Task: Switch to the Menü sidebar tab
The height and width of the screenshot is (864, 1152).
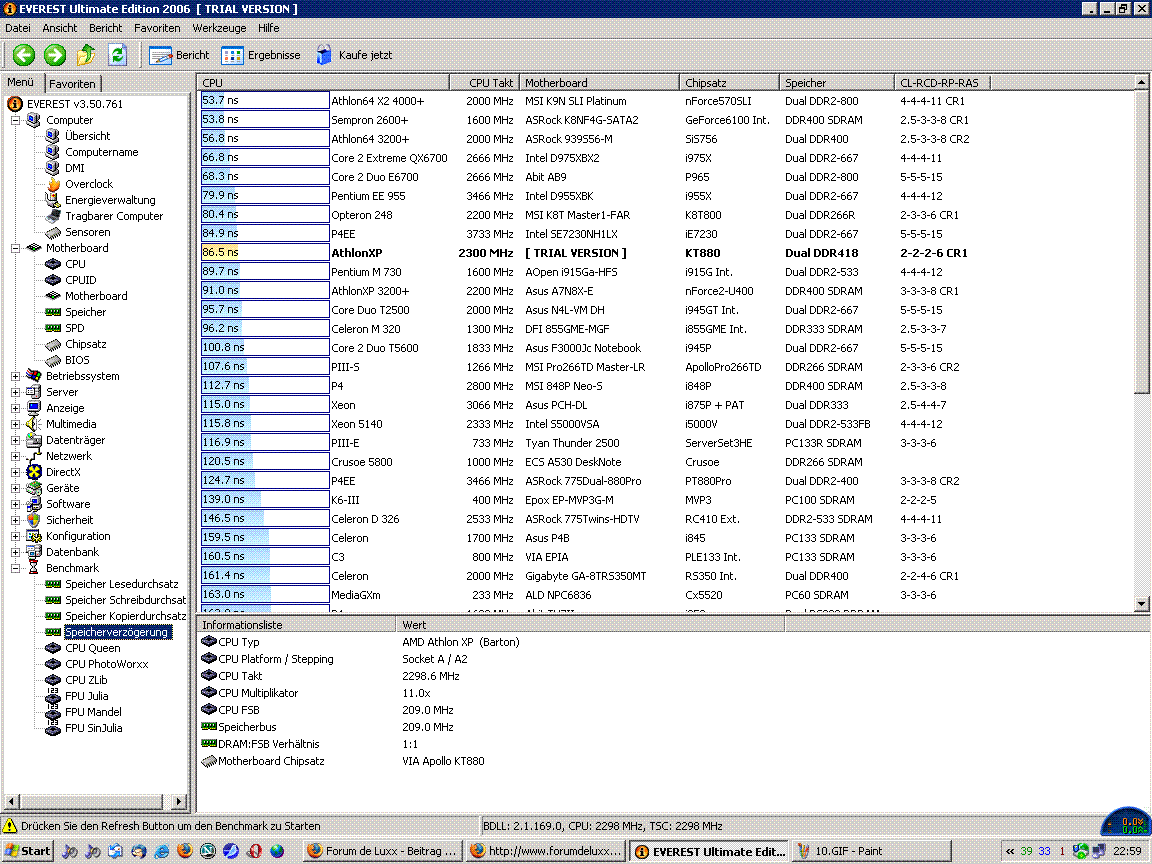Action: tap(21, 82)
